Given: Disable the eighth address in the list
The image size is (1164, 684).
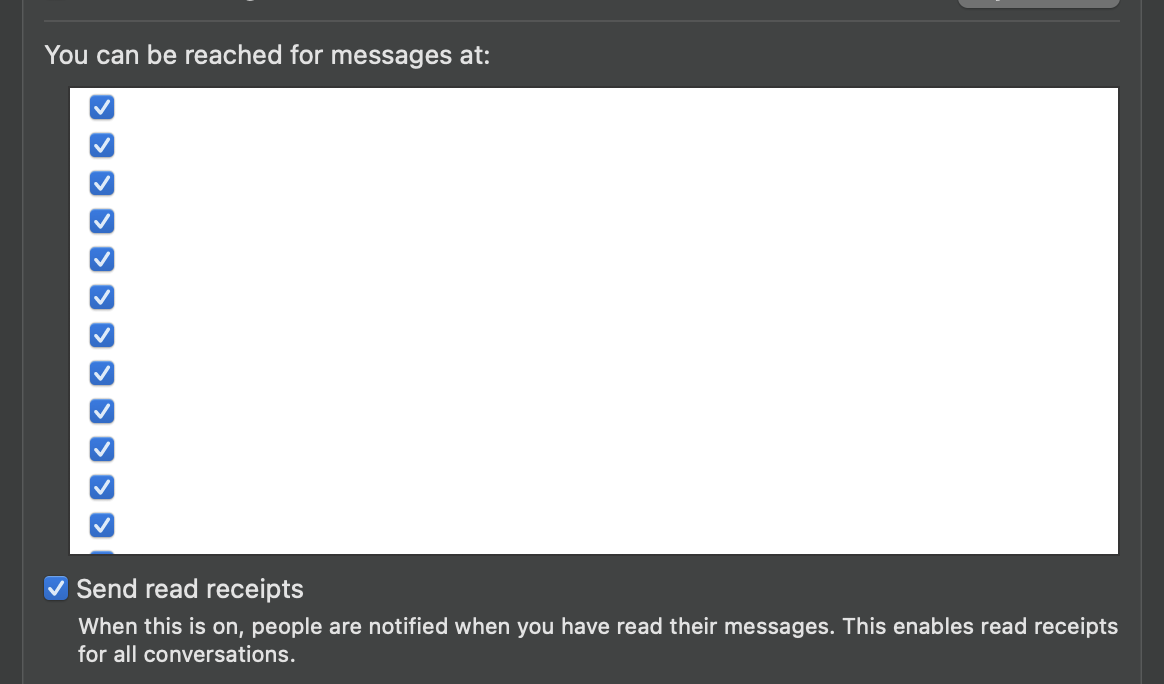Looking at the screenshot, I should [x=101, y=373].
